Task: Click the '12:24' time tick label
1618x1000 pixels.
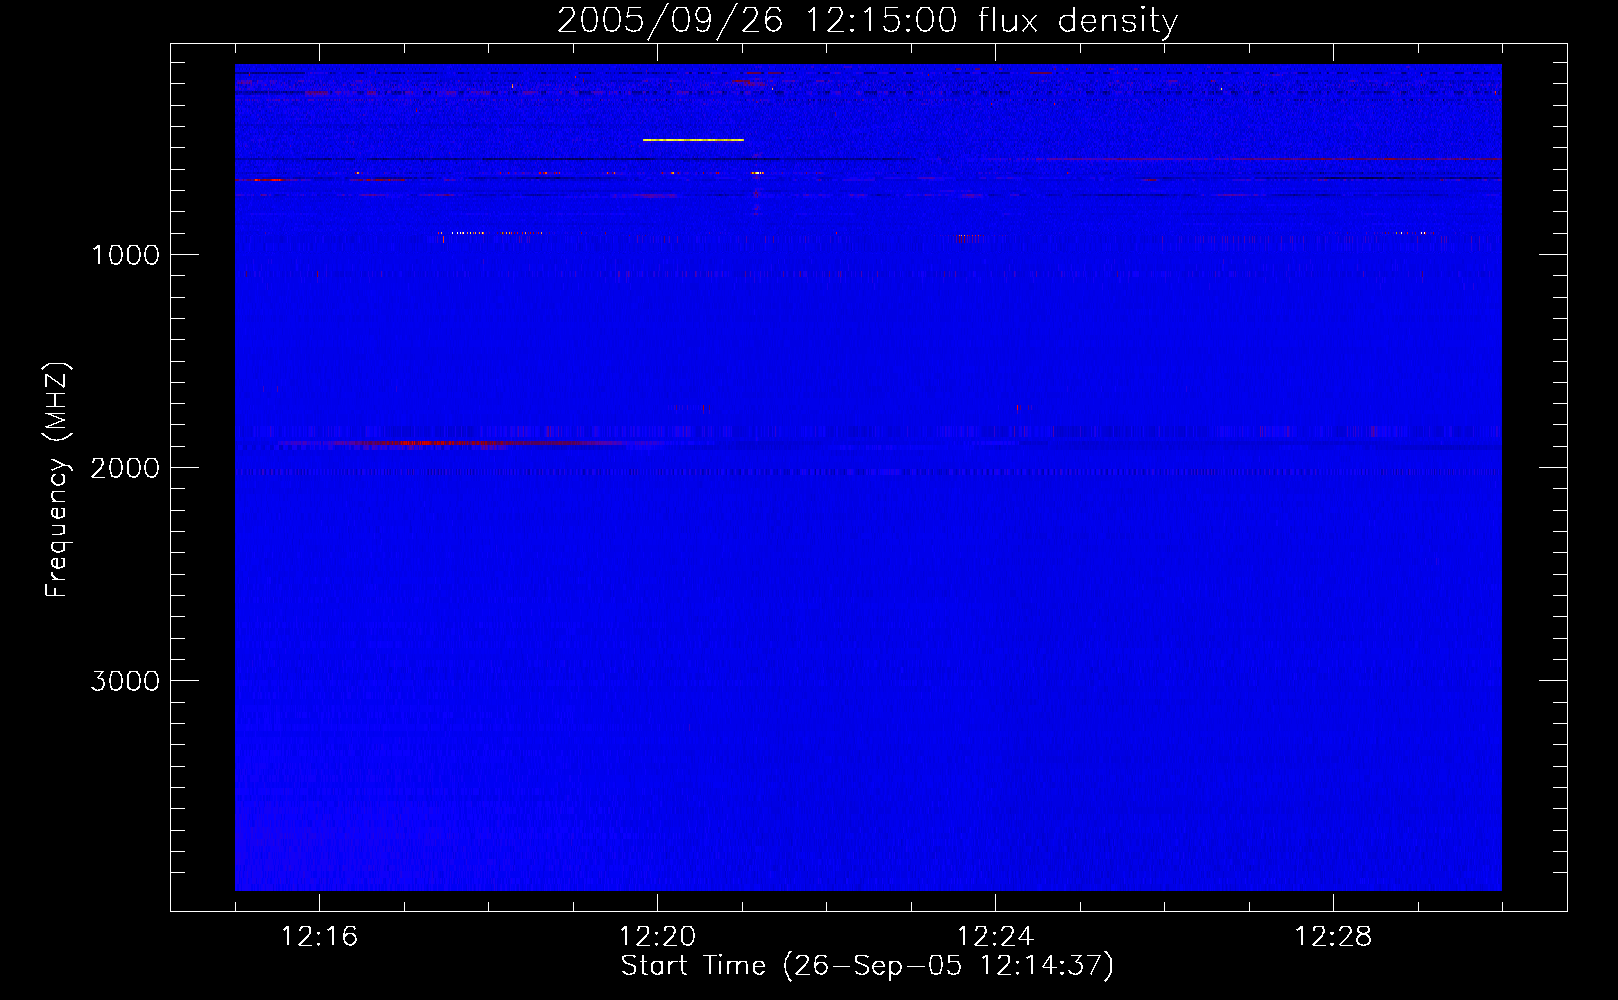Action: 995,937
